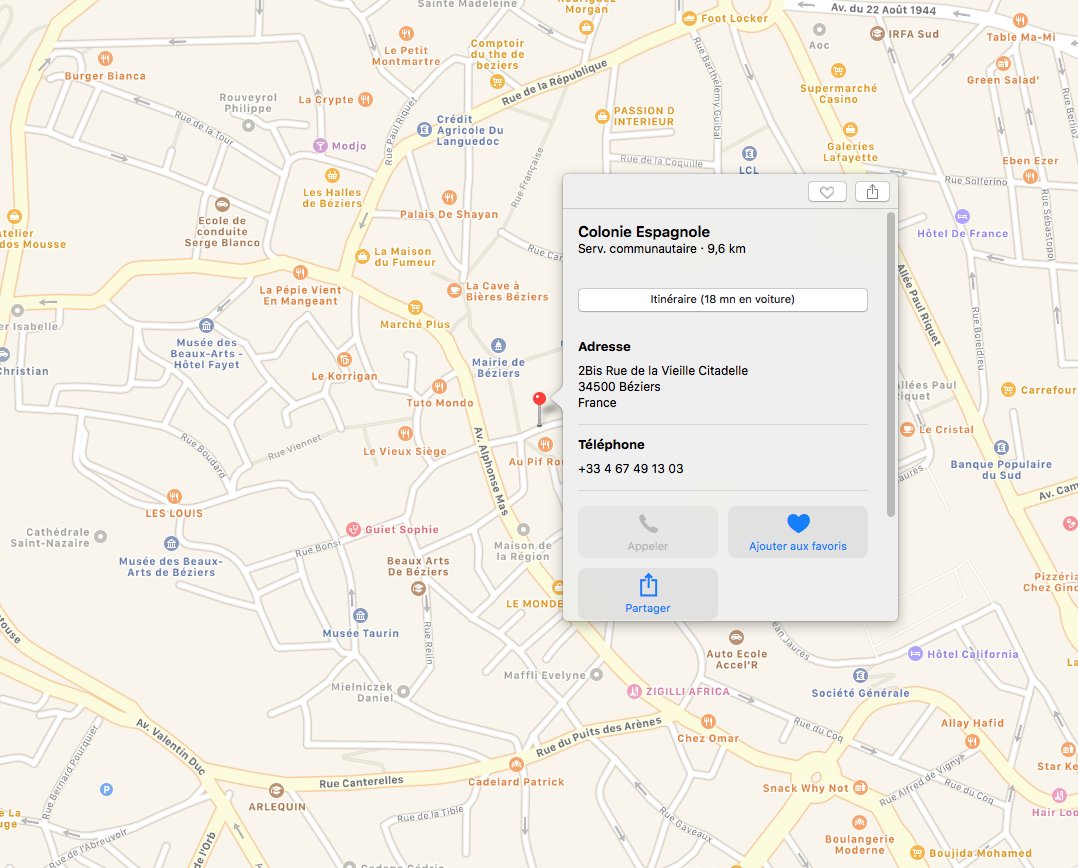
Task: Click the Beaux Arts De Béziers icon
Action: pos(418,588)
